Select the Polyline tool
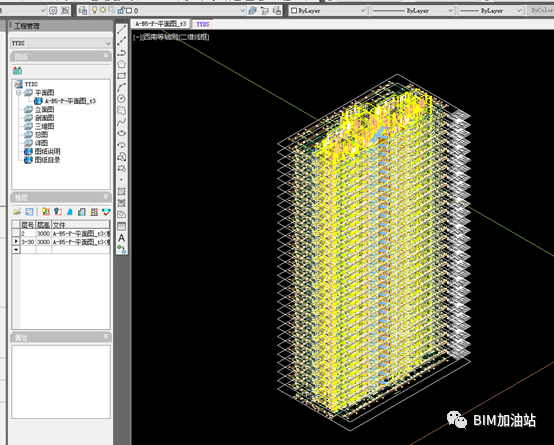Viewport: 554px width, 445px height. click(x=122, y=53)
